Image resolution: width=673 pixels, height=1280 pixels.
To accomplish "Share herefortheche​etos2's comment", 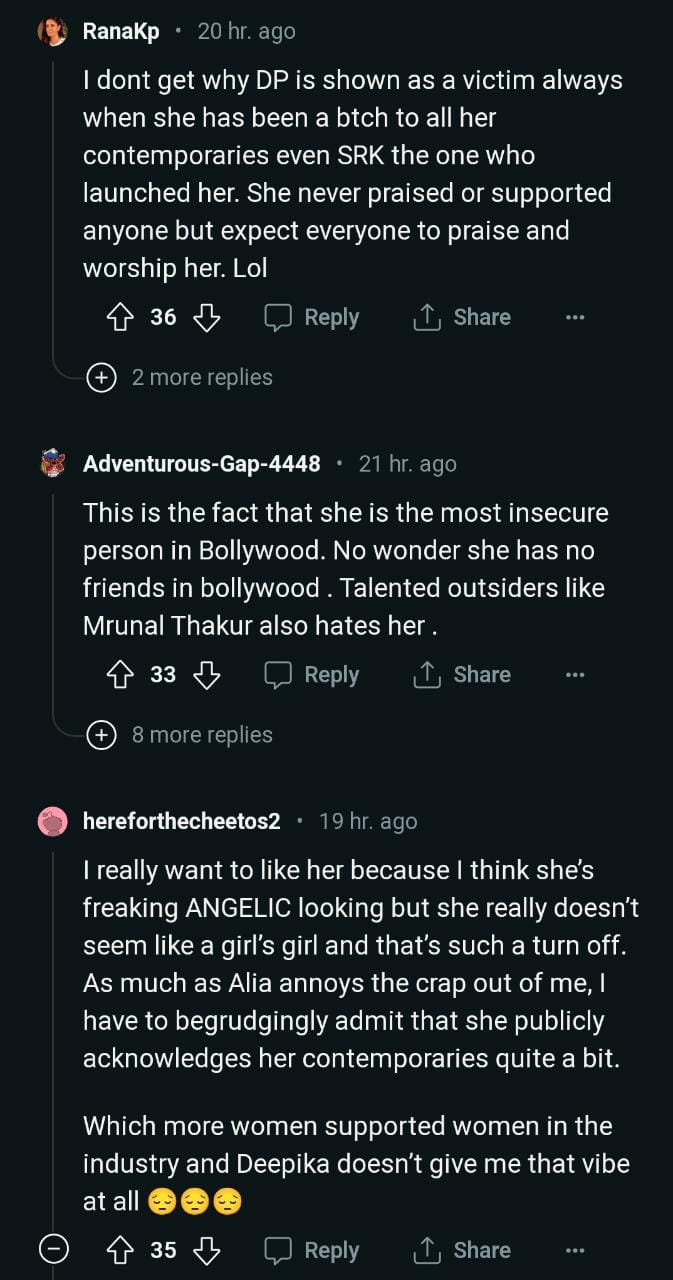I will pyautogui.click(x=462, y=1251).
